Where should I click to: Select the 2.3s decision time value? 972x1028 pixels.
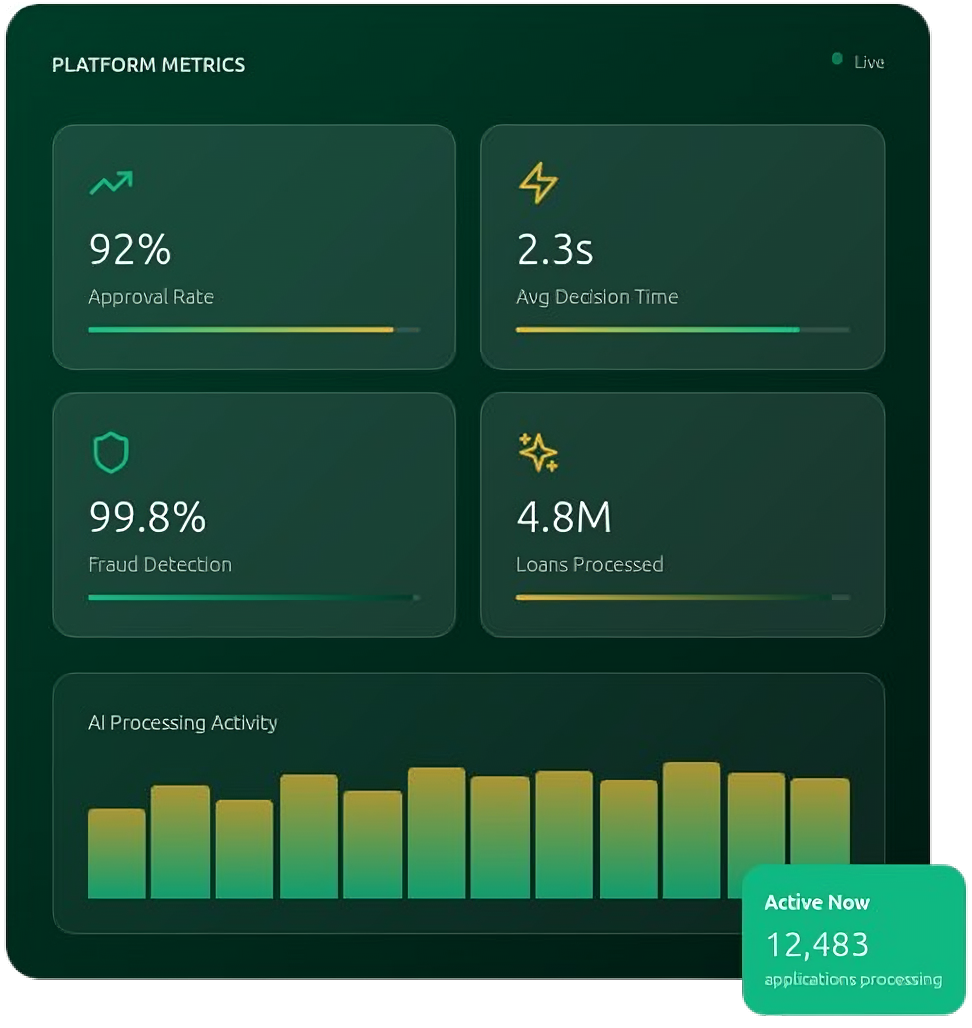[555, 249]
